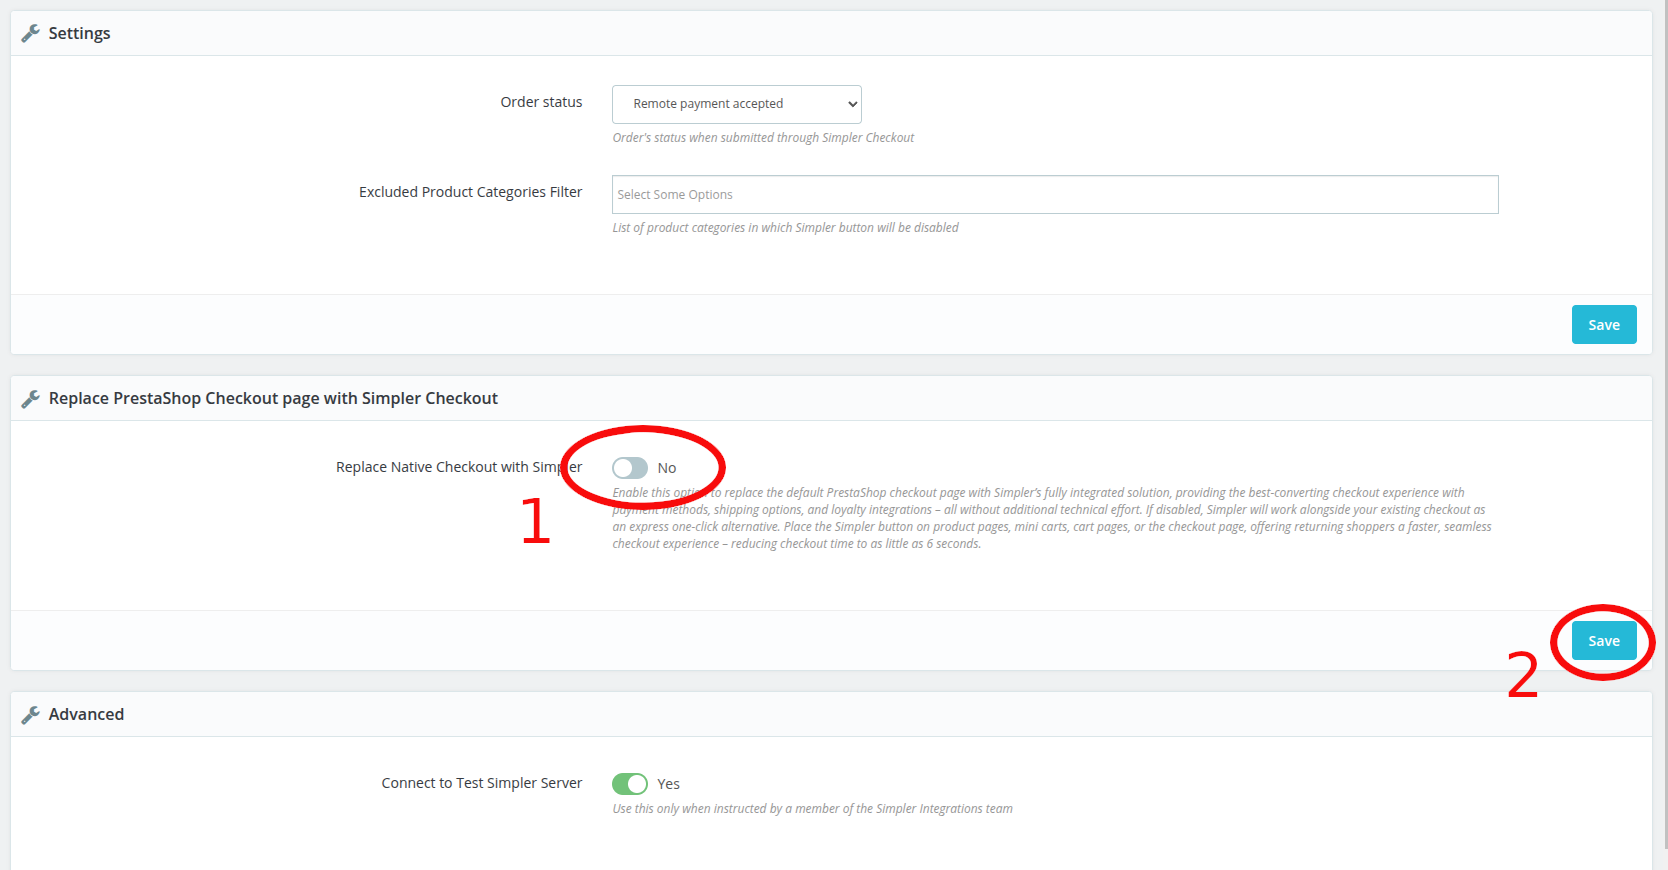Click wrench icon beside Replace PrestaShop Checkout heading

point(31,399)
